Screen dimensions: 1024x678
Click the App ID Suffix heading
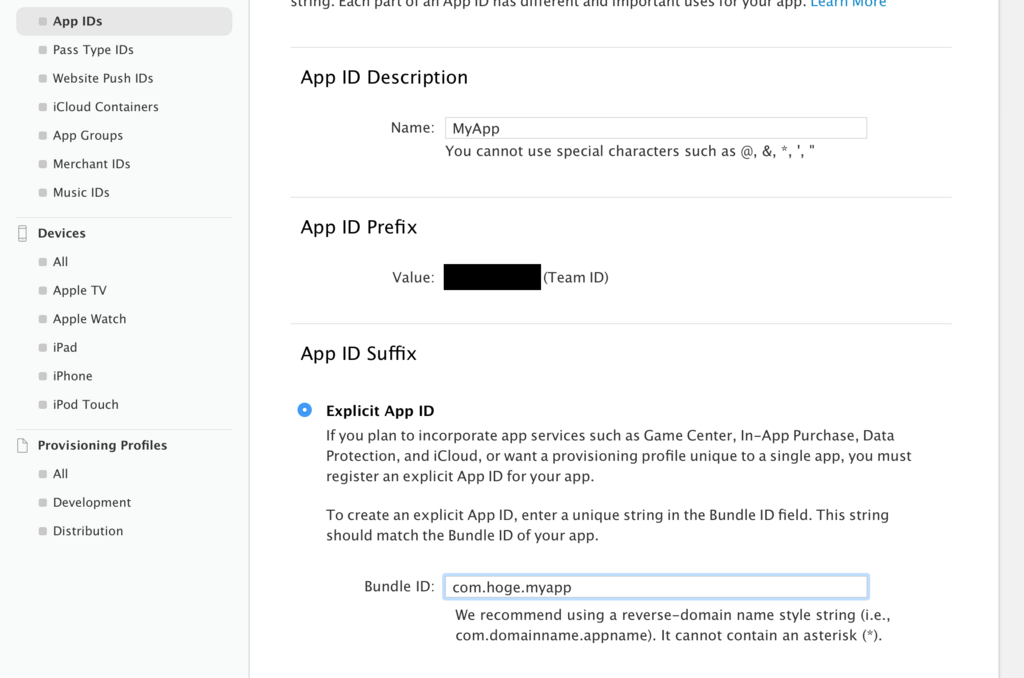point(359,353)
